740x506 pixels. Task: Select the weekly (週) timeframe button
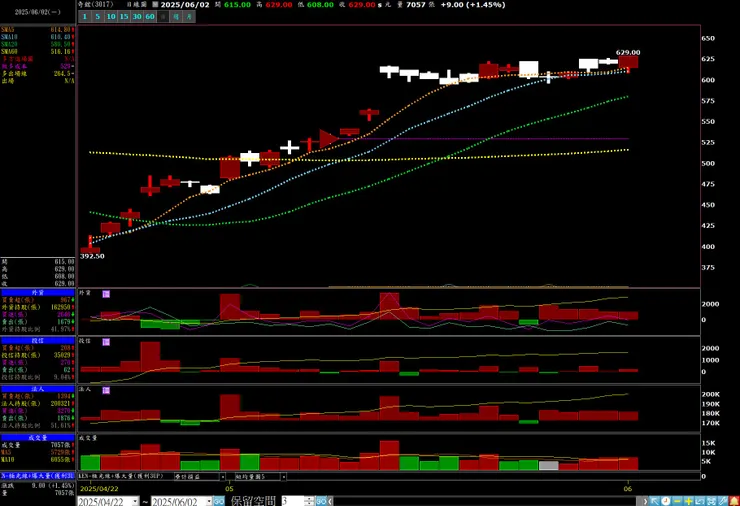tap(176, 17)
